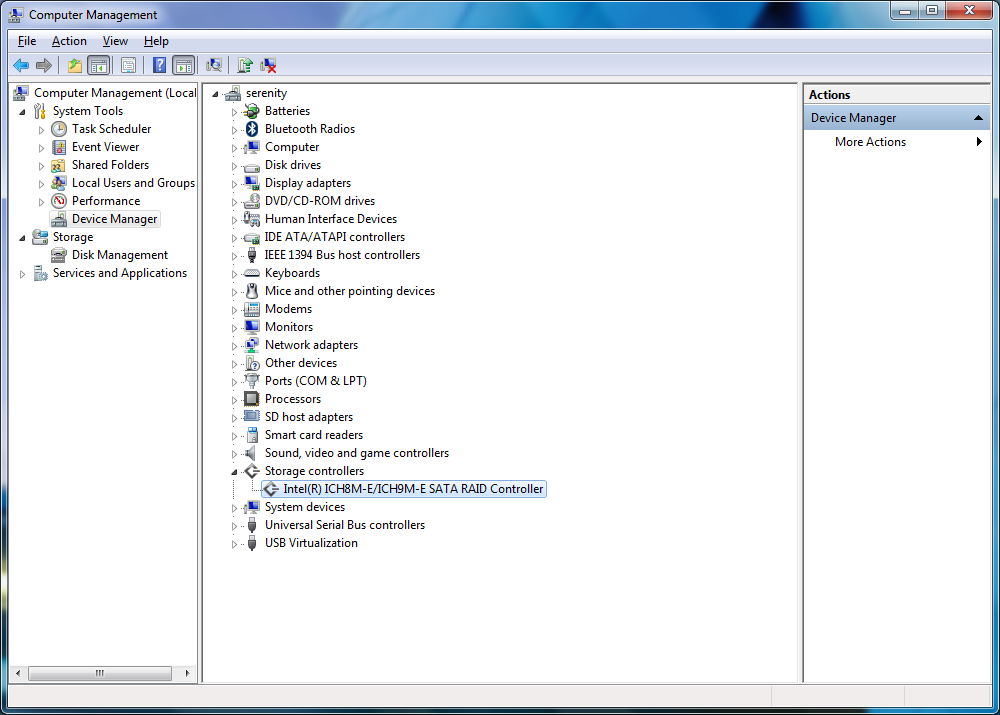The width and height of the screenshot is (1000, 715).
Task: Click the Task Scheduler clock icon
Action: (59, 129)
